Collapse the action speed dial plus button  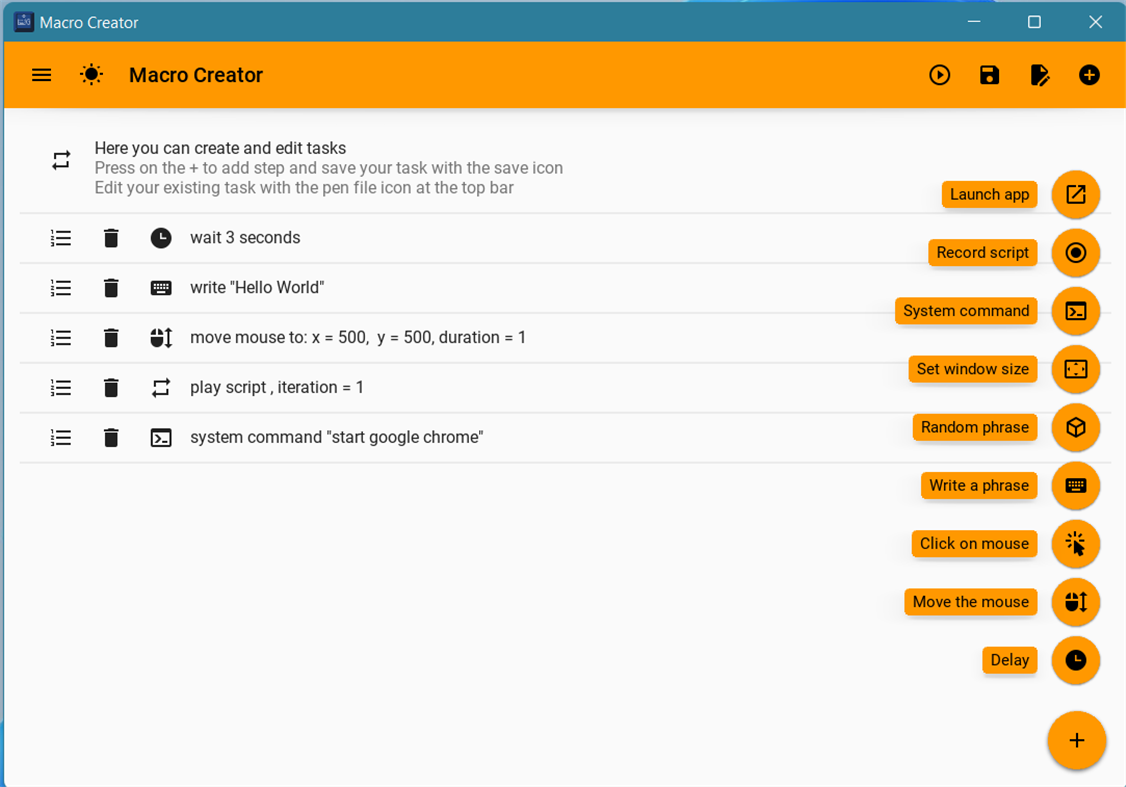coord(1076,740)
